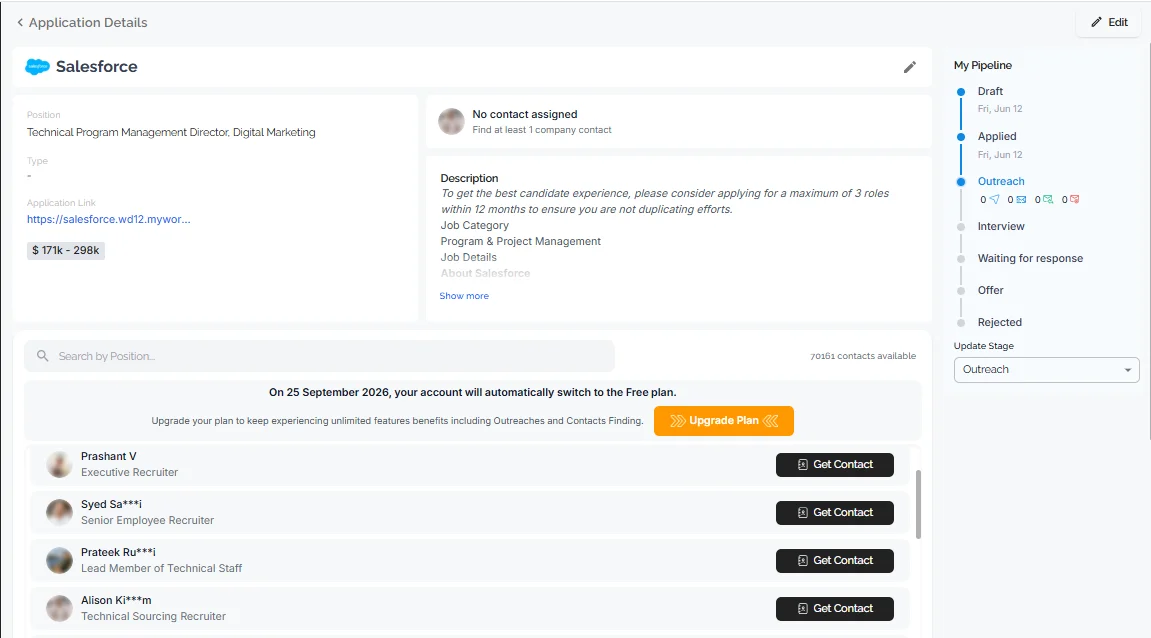Click the pencil icon in the Salesforce header
Image resolution: width=1151 pixels, height=638 pixels.
[x=909, y=68]
